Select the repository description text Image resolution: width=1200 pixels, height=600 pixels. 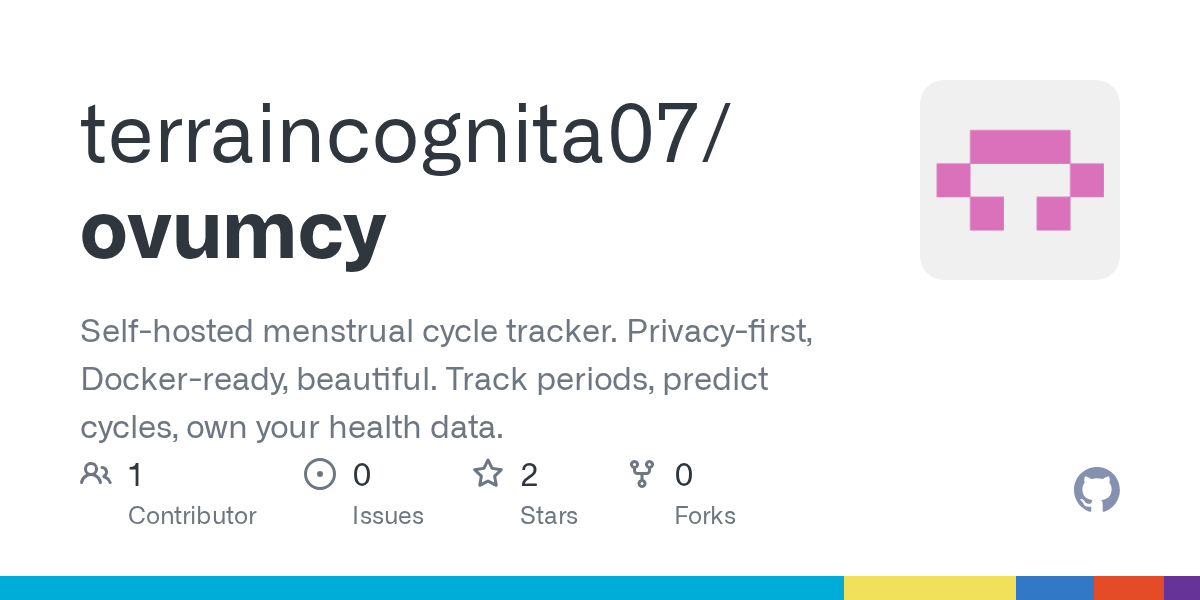tap(446, 380)
